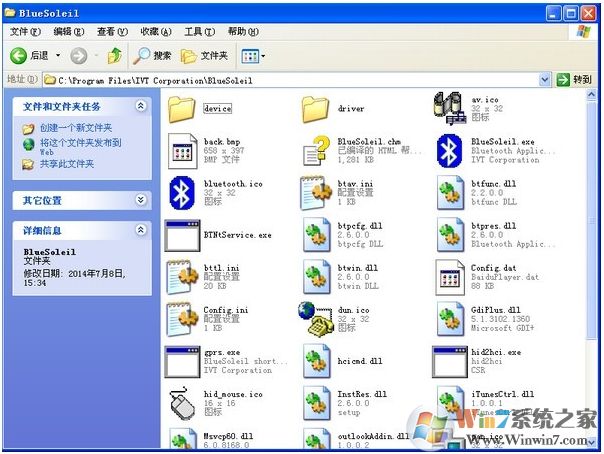Go up one folder level
The width and height of the screenshot is (604, 454).
click(x=115, y=56)
